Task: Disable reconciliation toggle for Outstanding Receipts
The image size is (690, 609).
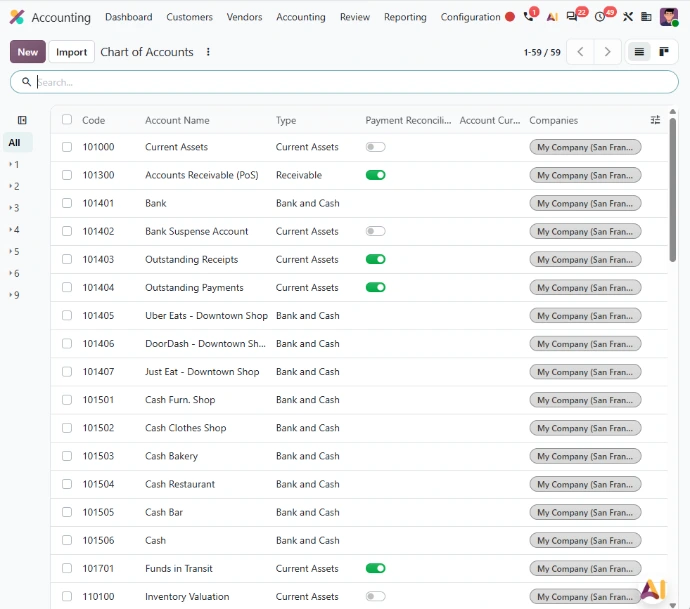Action: click(375, 259)
